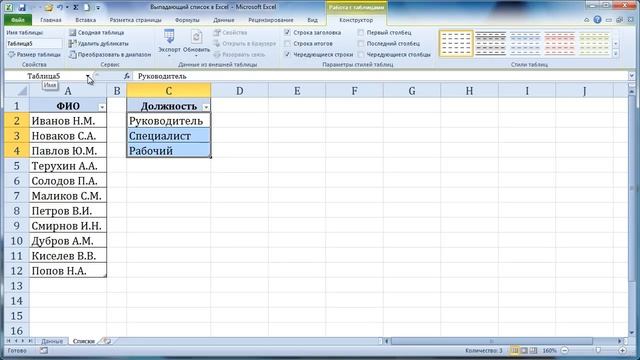Viewport: 640px width, 360px height.
Task: Click the Open folder icon in quick access toolbar
Action: coord(49,7)
